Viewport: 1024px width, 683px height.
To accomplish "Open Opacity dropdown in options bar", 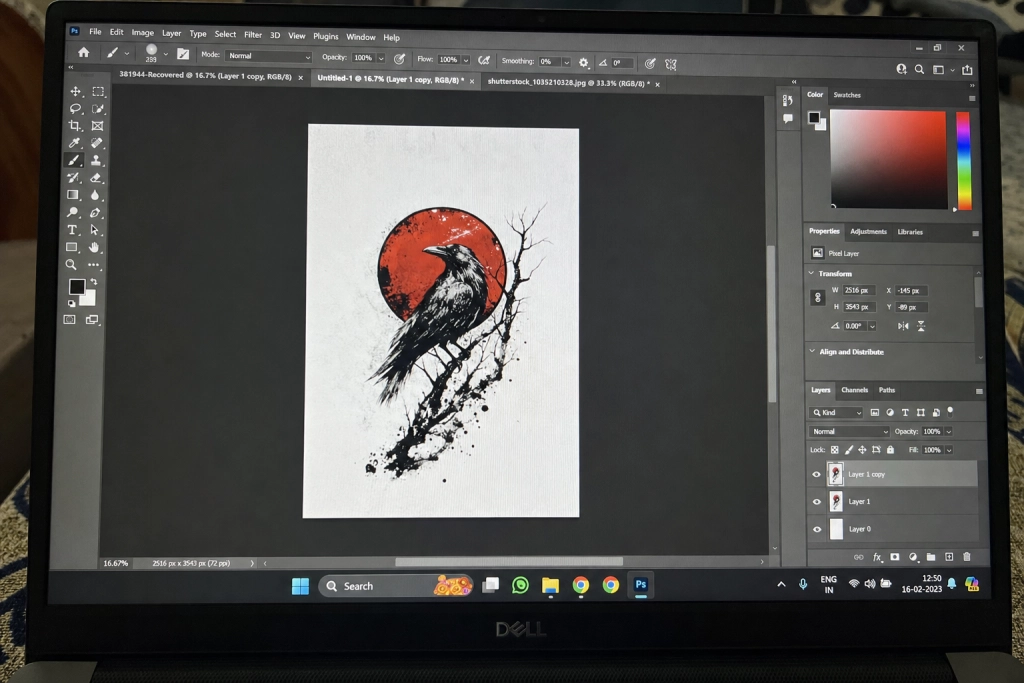I will click(381, 59).
